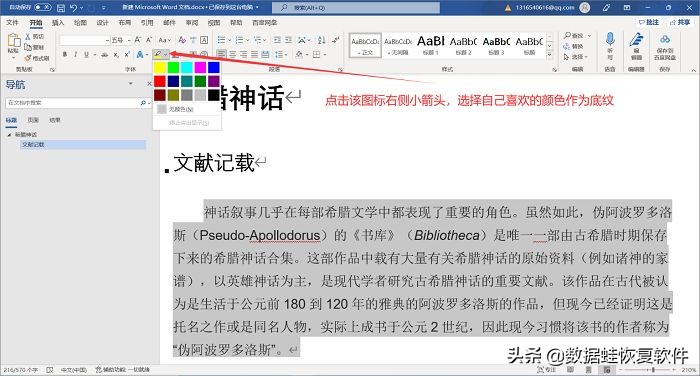Click the Grow Font icon

[138, 40]
